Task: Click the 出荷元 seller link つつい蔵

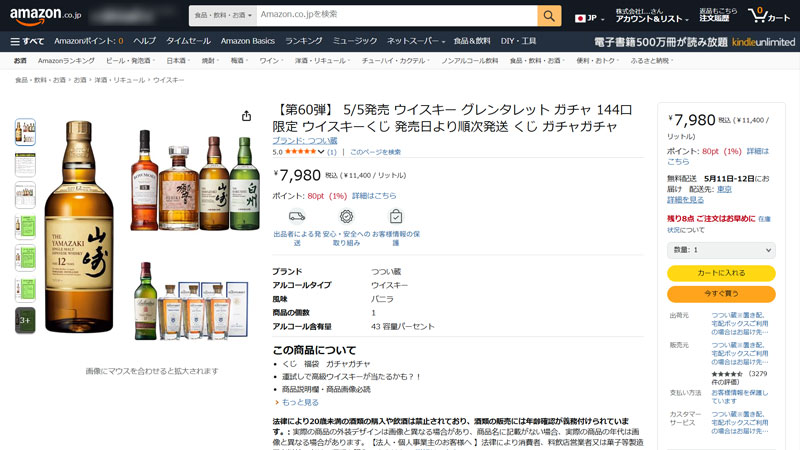Action: tap(740, 323)
